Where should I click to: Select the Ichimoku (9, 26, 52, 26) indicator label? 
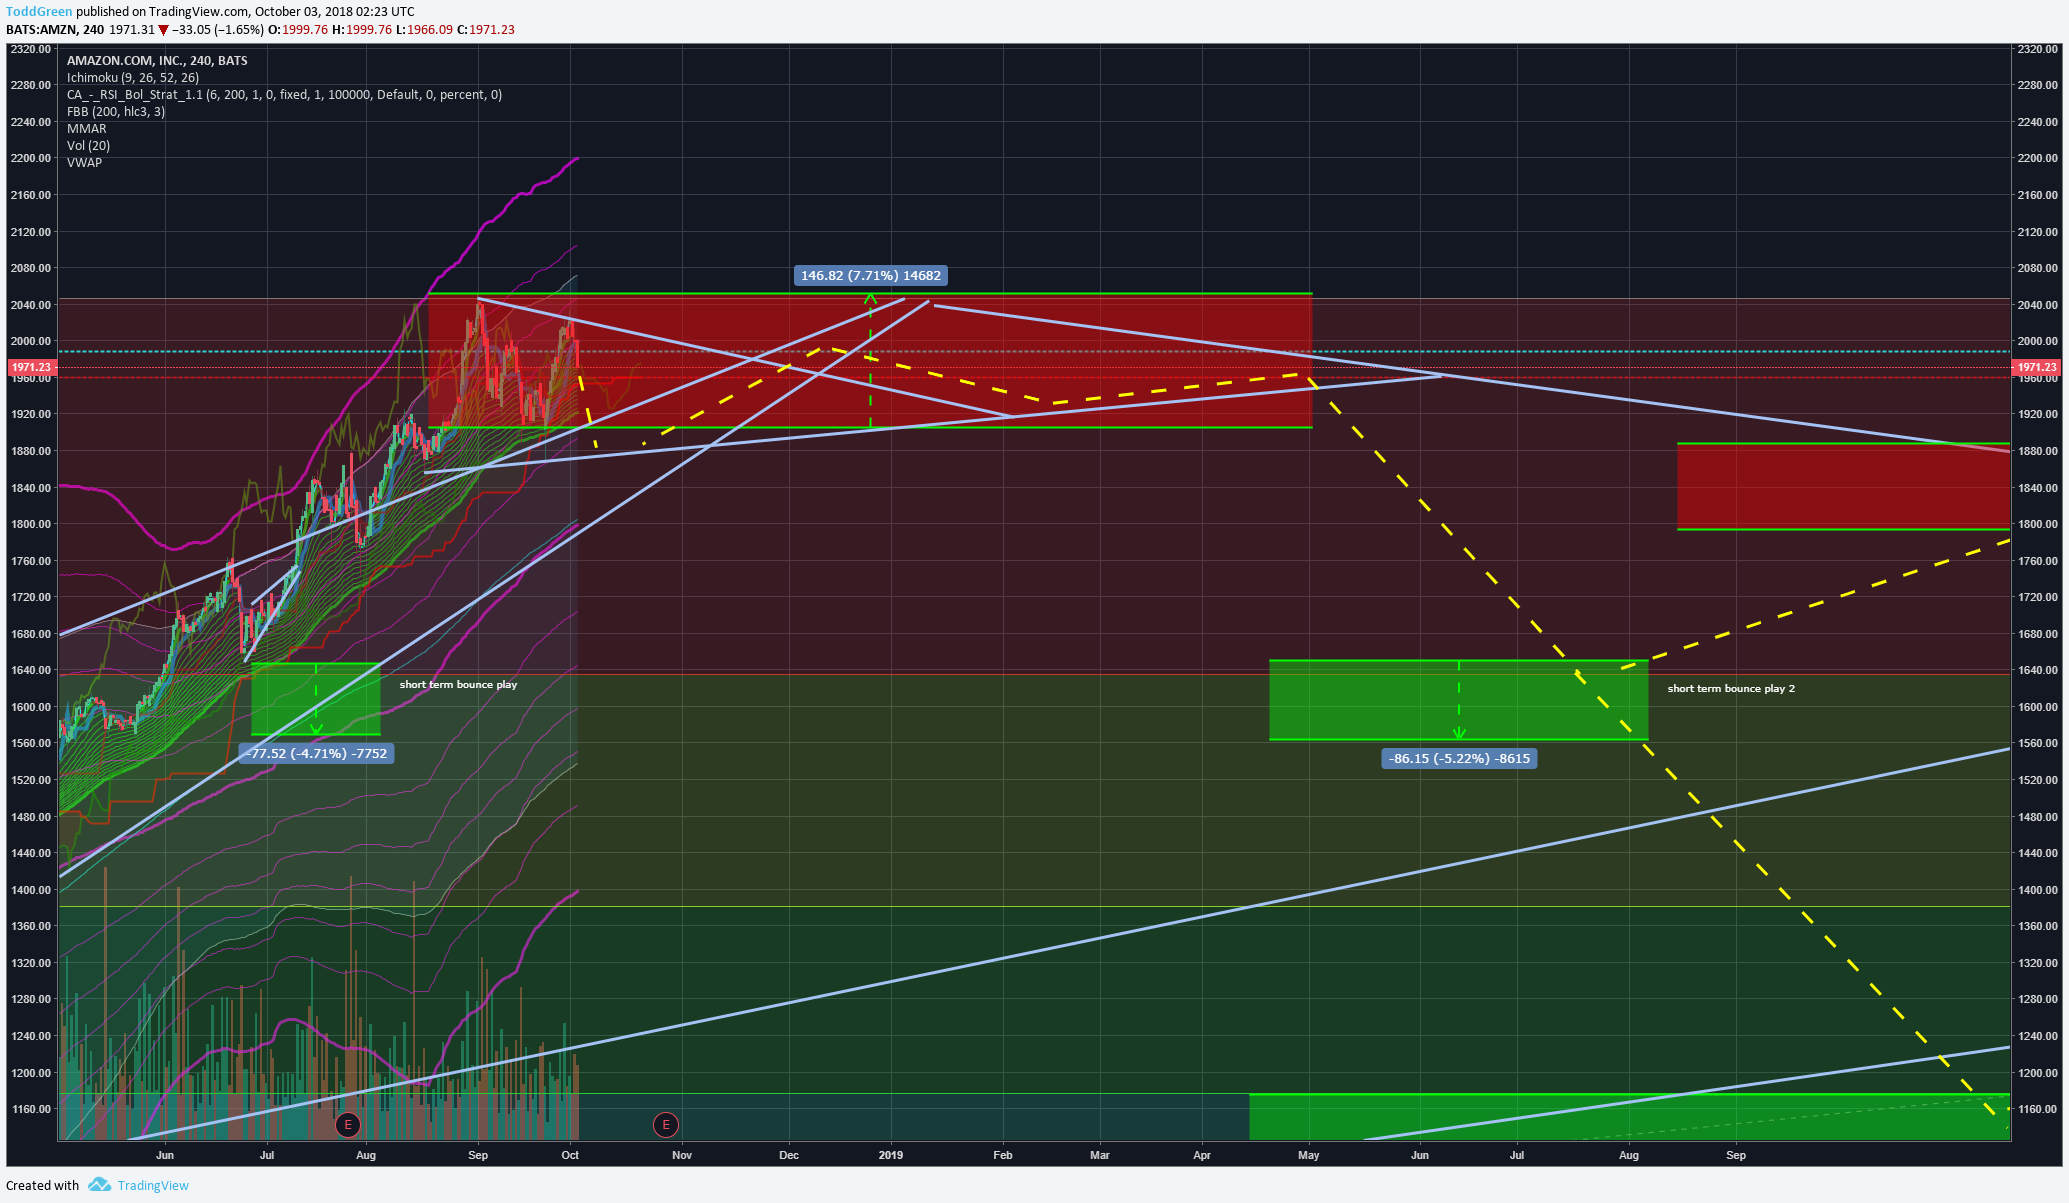coord(133,77)
